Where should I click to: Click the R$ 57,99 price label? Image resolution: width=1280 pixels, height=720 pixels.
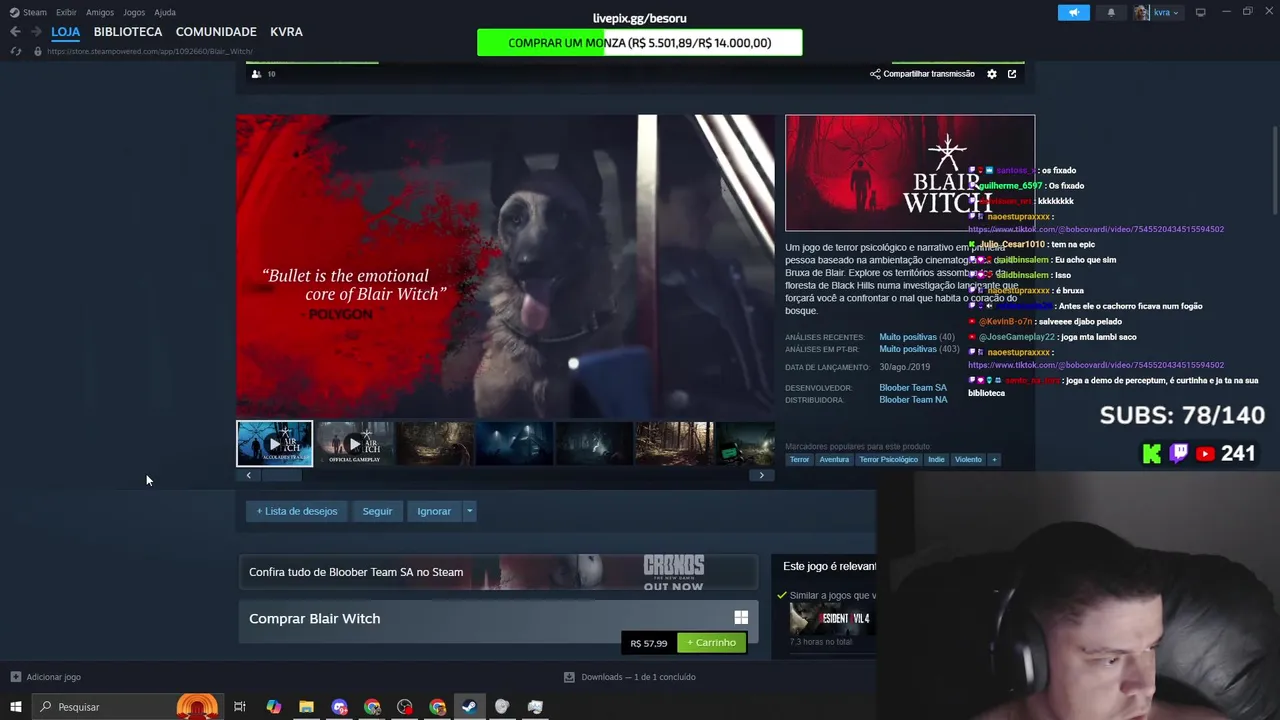649,643
